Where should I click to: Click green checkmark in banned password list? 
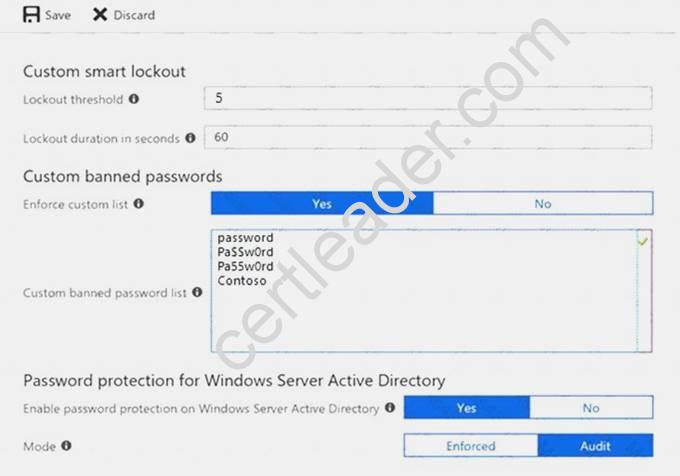click(643, 241)
